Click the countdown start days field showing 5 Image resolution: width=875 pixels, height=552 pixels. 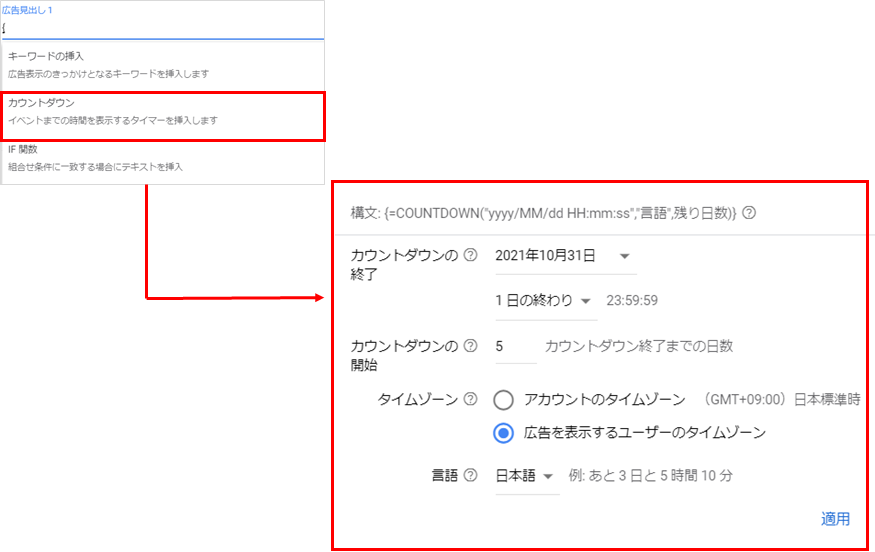514,346
